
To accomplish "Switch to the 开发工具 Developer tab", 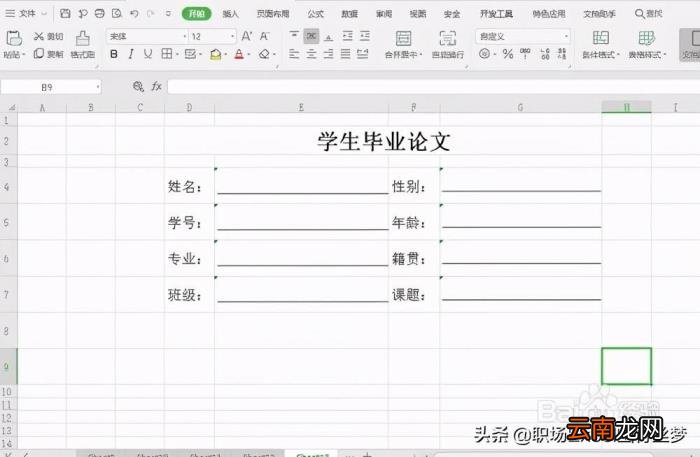I will (x=496, y=14).
